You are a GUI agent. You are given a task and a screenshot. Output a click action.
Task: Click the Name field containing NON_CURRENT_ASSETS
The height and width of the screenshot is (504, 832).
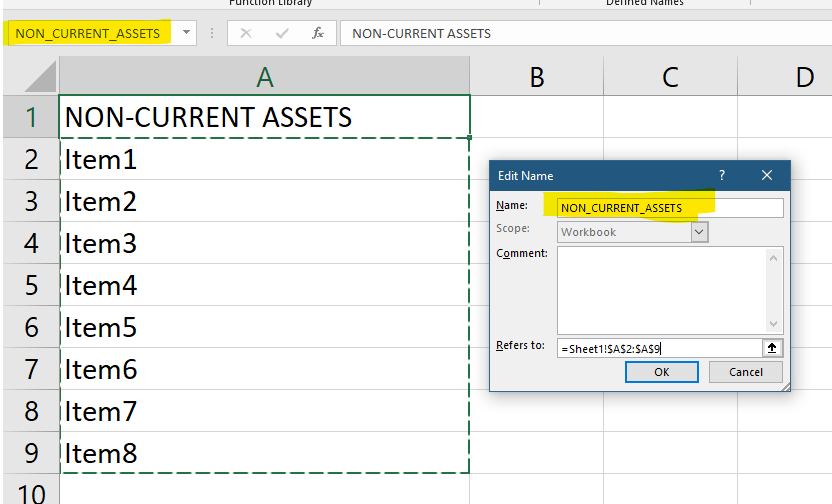pyautogui.click(x=670, y=207)
